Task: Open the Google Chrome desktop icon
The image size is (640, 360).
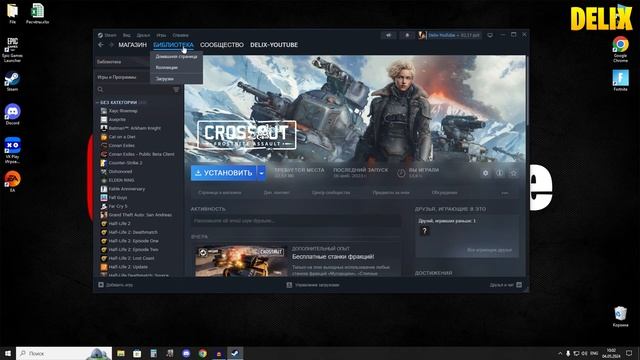Action: point(620,49)
